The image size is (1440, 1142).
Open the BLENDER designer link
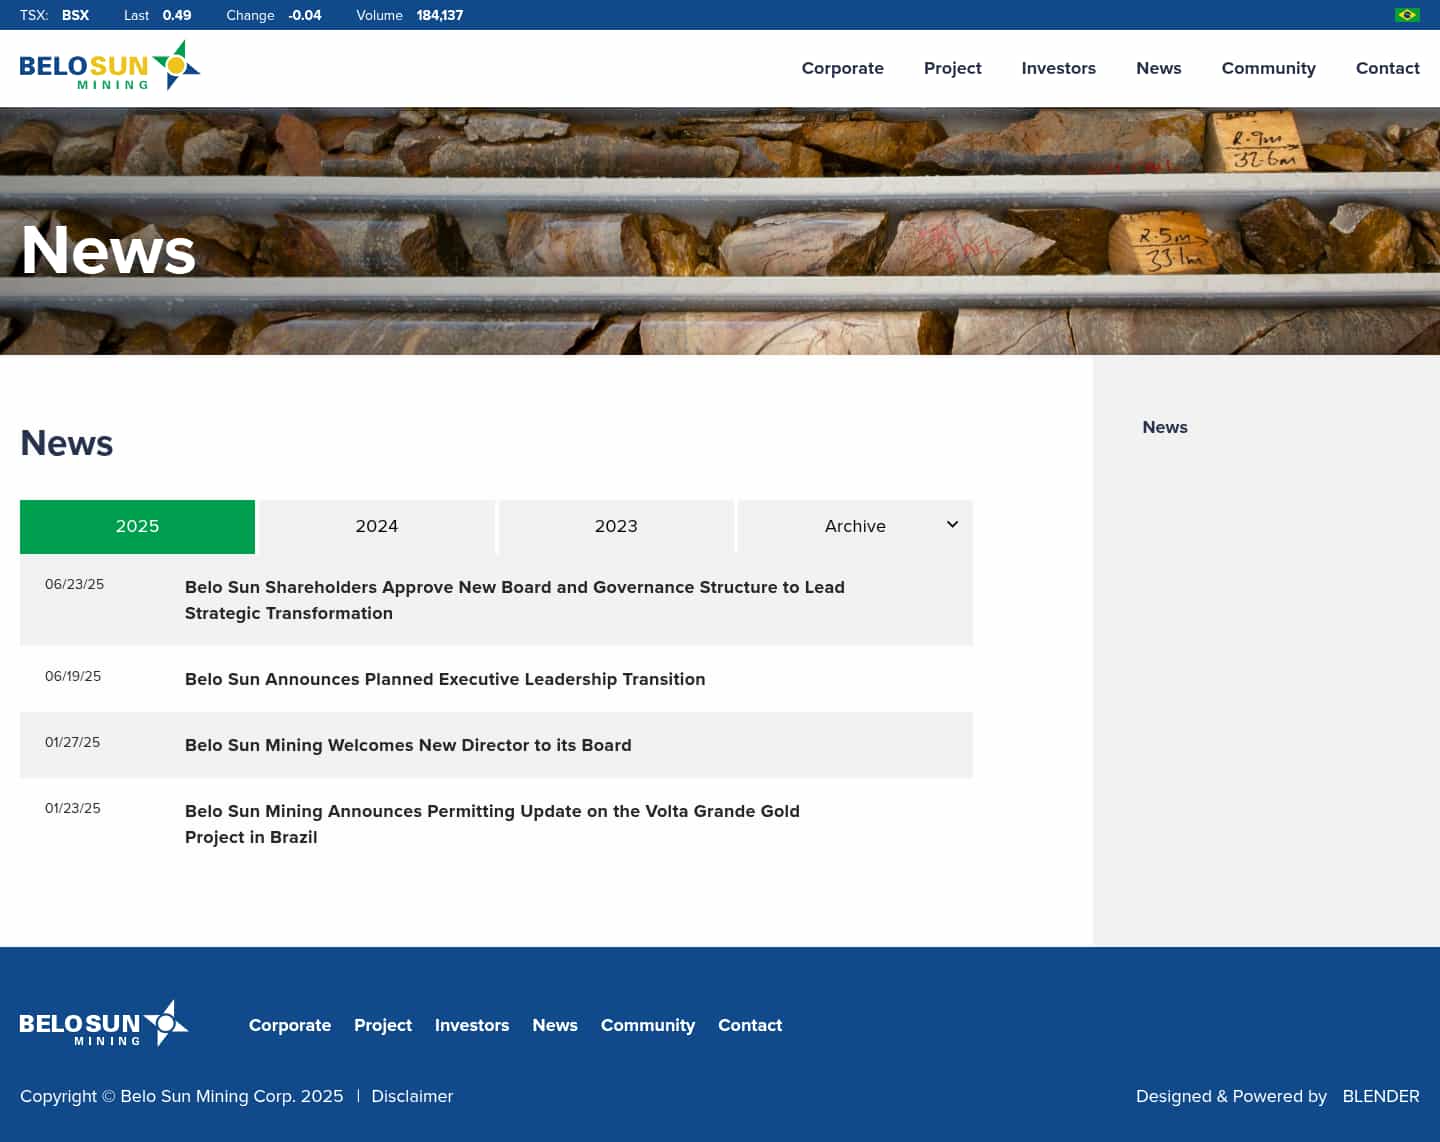click(x=1380, y=1096)
